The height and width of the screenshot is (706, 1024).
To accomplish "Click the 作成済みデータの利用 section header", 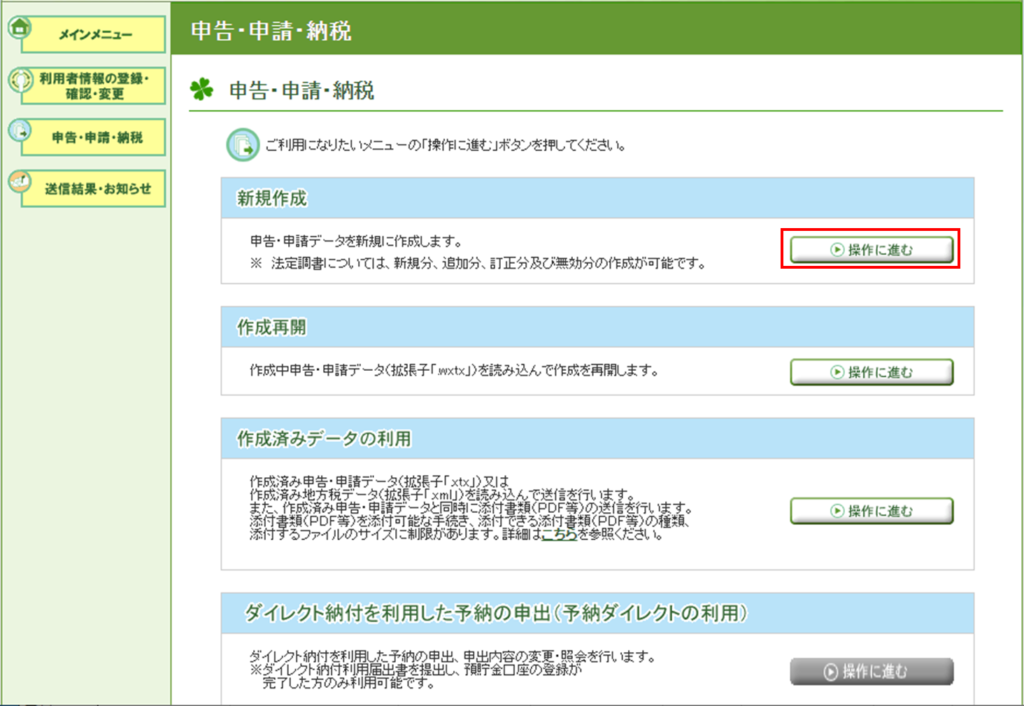I will pyautogui.click(x=324, y=439).
